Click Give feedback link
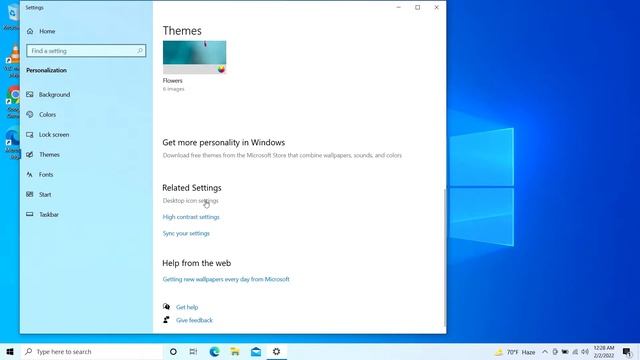Viewport: 640px width, 360px height. 194,320
